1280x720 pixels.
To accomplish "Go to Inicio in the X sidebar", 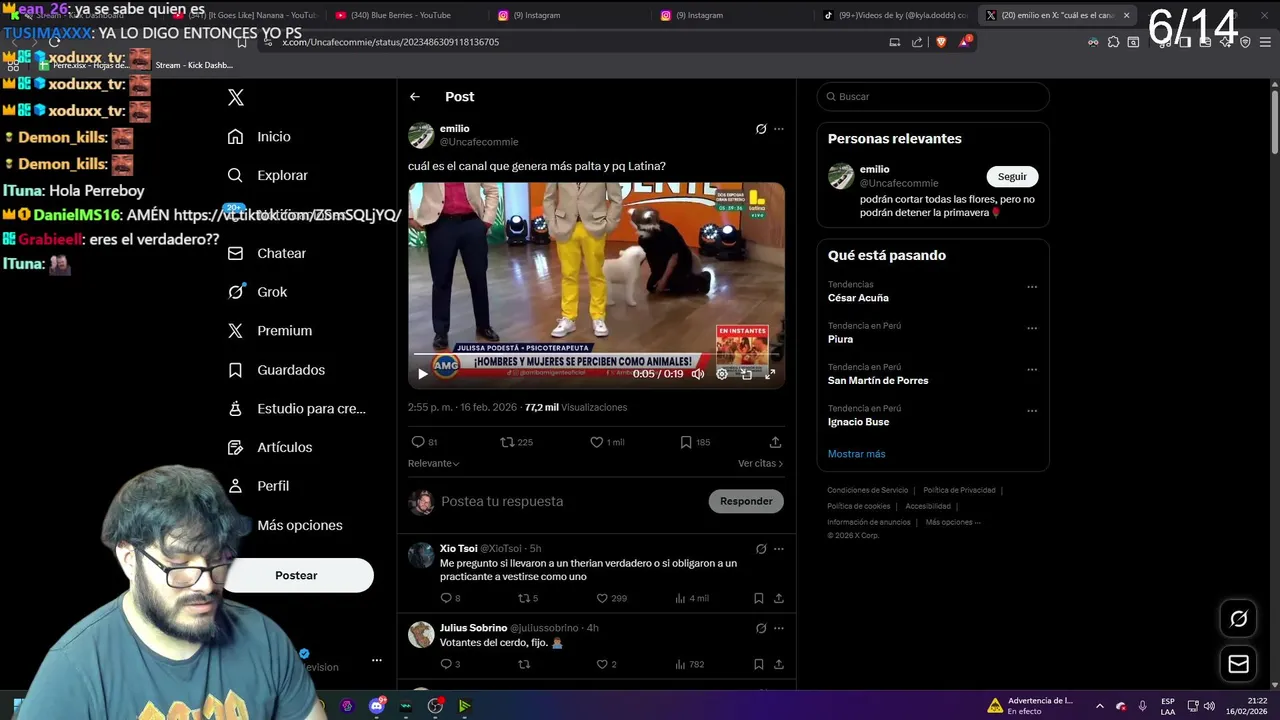I will 259,136.
